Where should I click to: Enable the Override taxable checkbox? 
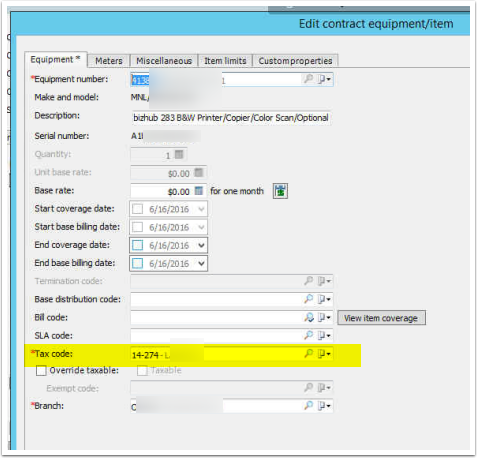pos(41,371)
